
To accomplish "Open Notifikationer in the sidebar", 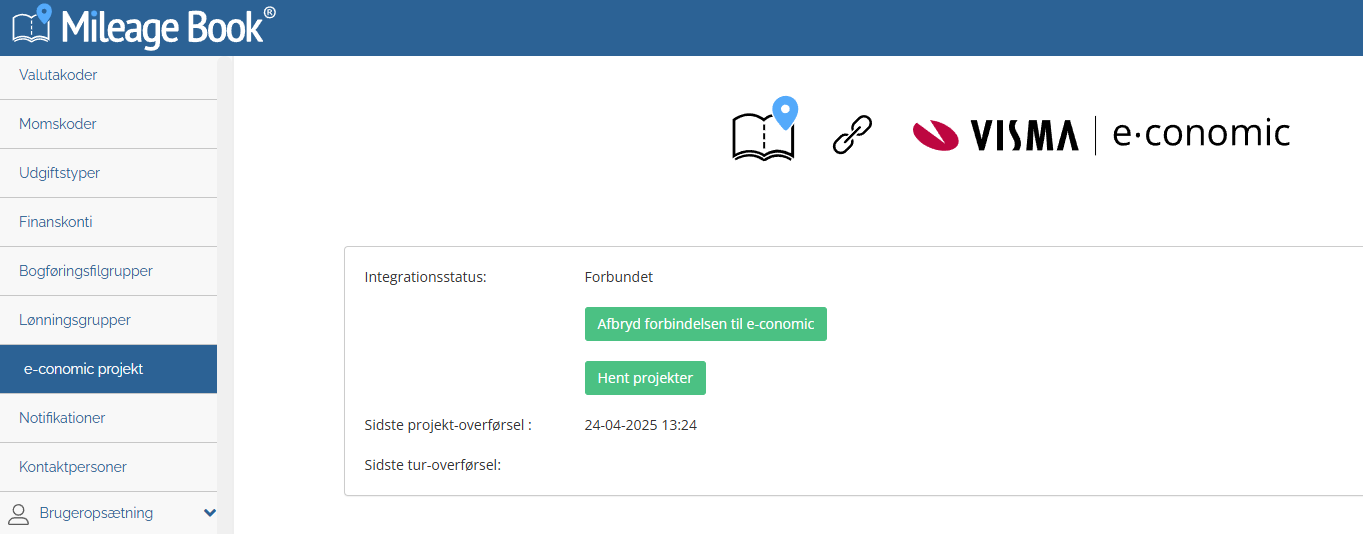I will coord(108,418).
